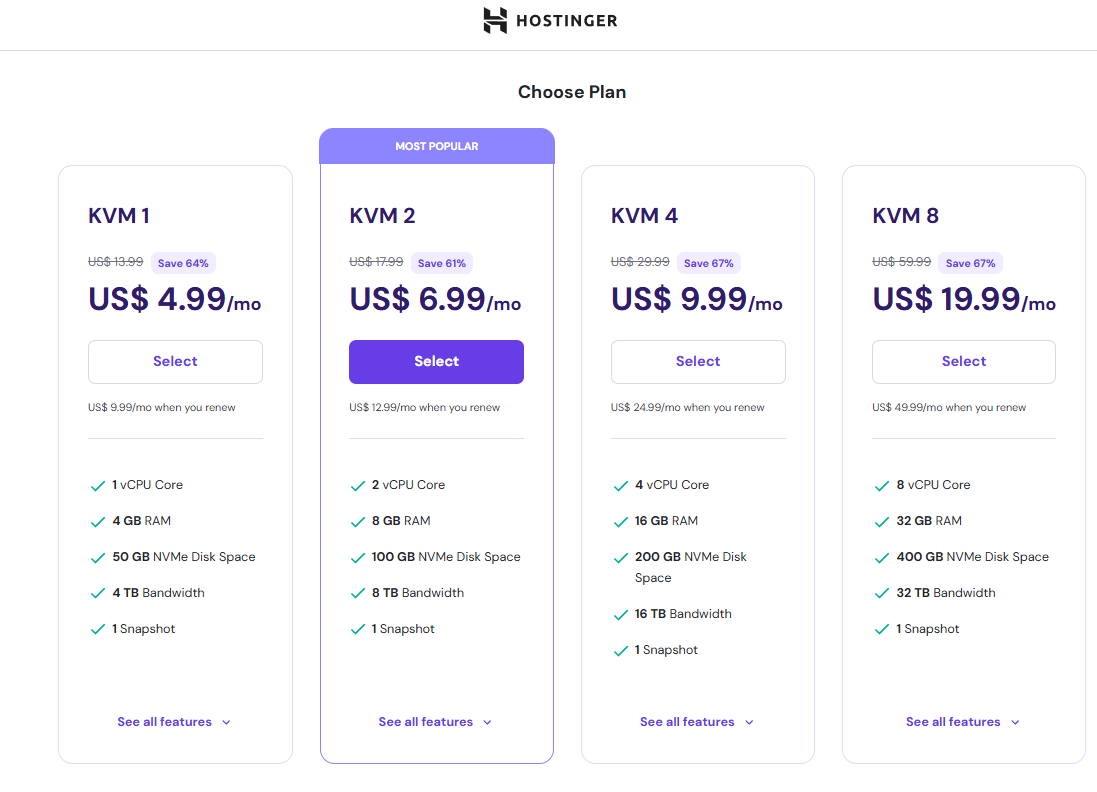Click the US$ 49.99/mo renewal note

click(x=949, y=407)
